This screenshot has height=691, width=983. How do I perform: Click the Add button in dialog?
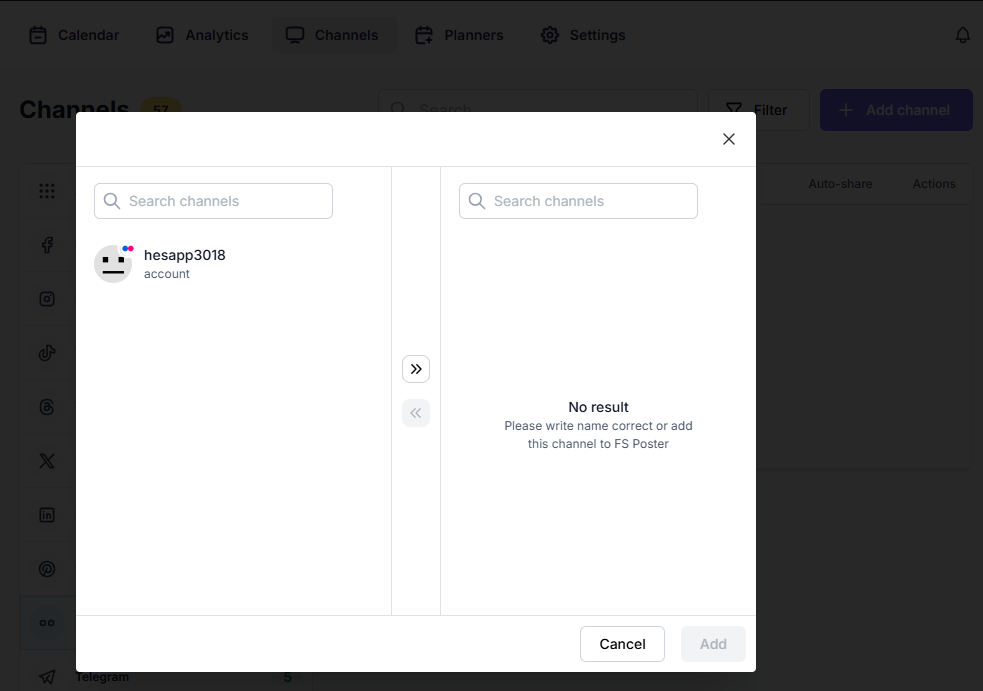pos(713,644)
